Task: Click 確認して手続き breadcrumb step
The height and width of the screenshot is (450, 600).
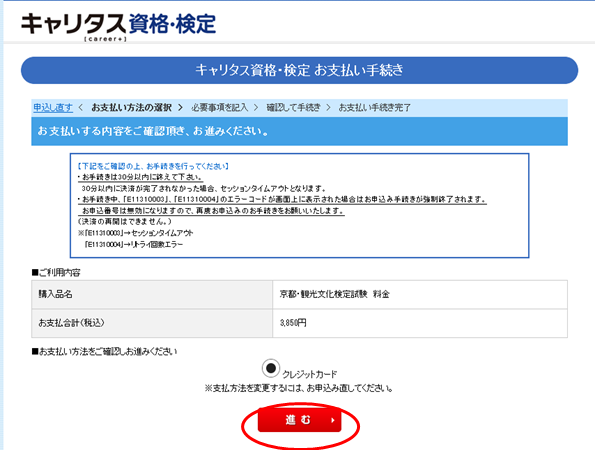Action: 293,108
